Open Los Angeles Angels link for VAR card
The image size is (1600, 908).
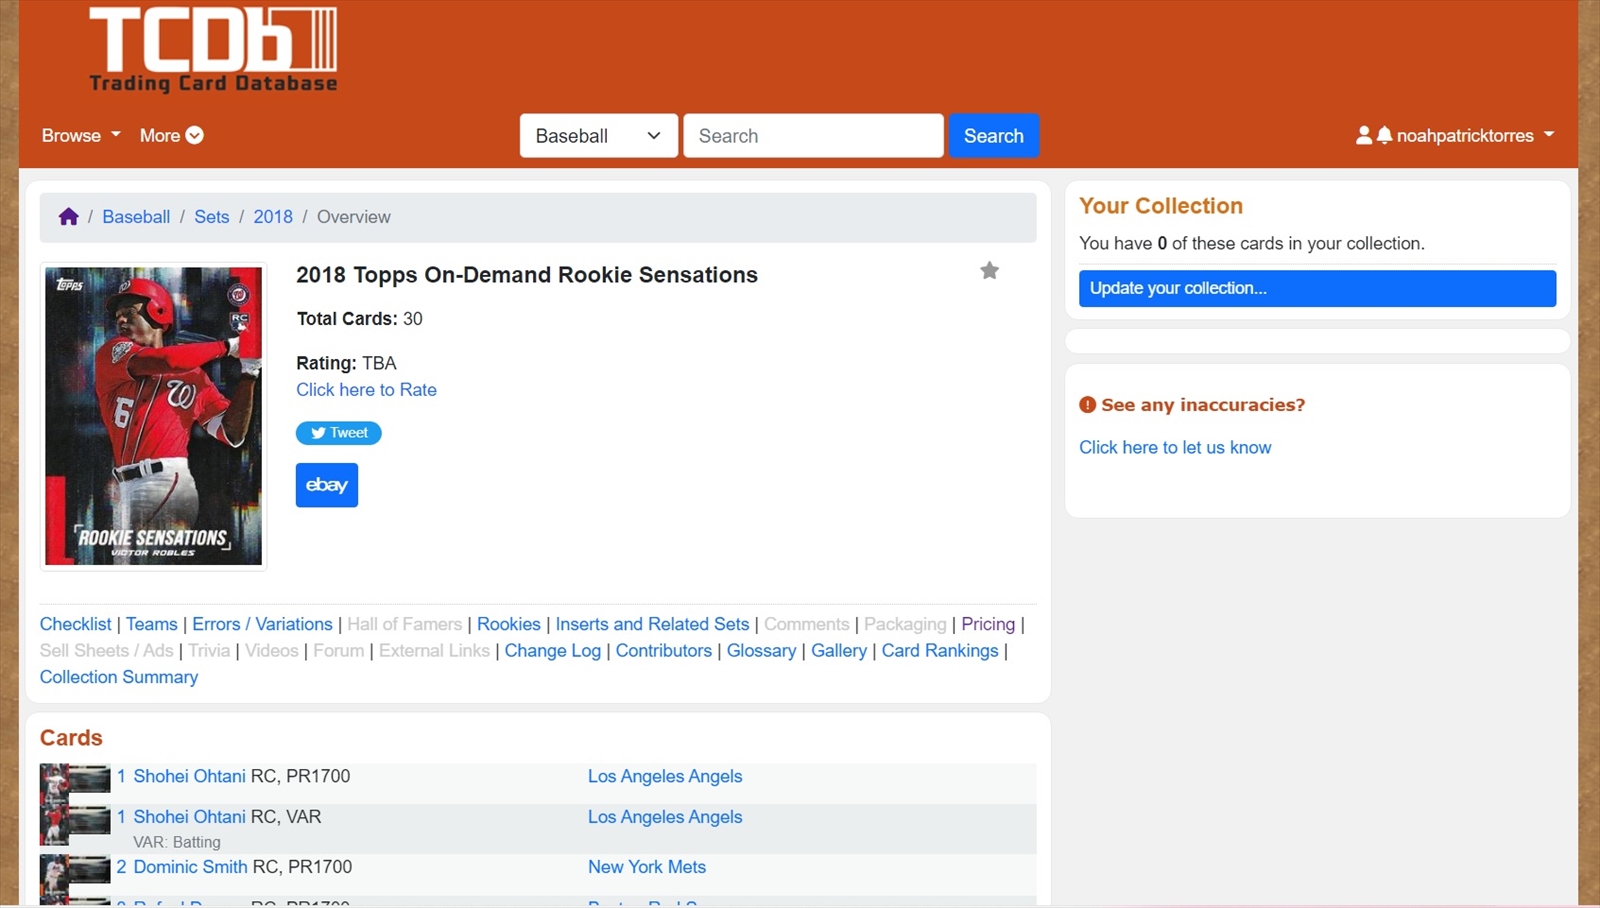(x=665, y=817)
